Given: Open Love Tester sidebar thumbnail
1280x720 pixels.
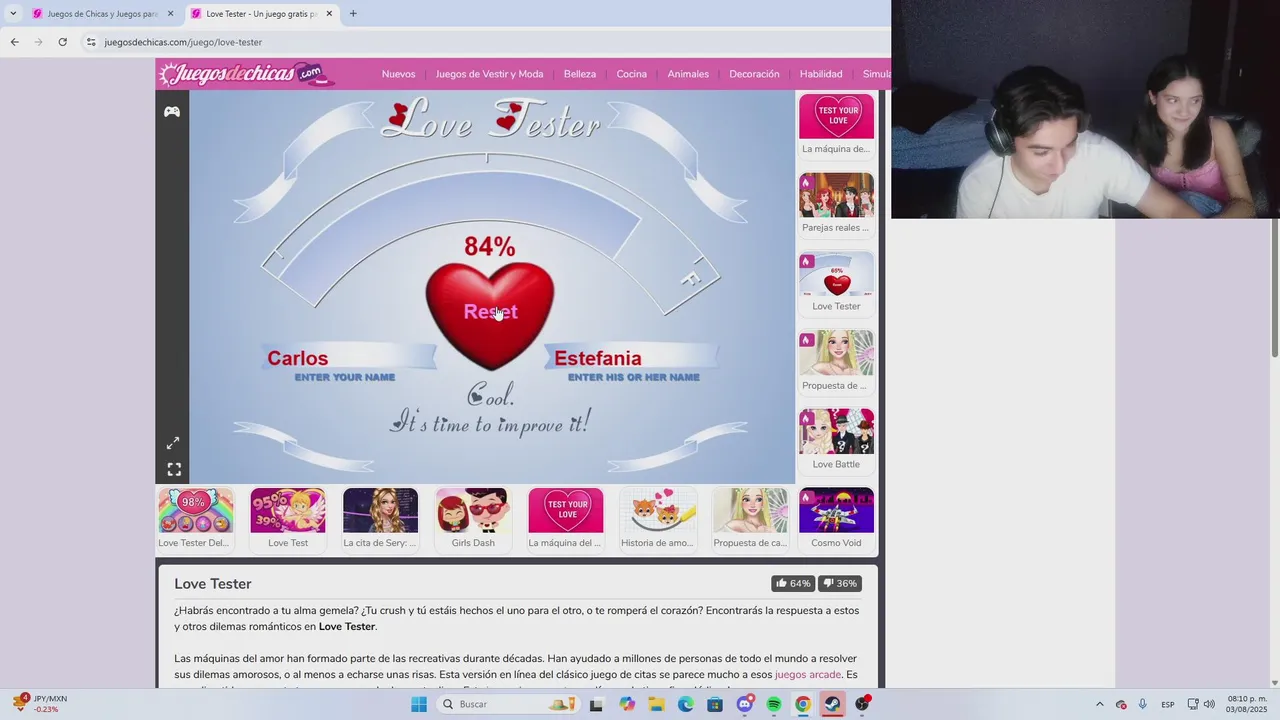Looking at the screenshot, I should pos(836,284).
